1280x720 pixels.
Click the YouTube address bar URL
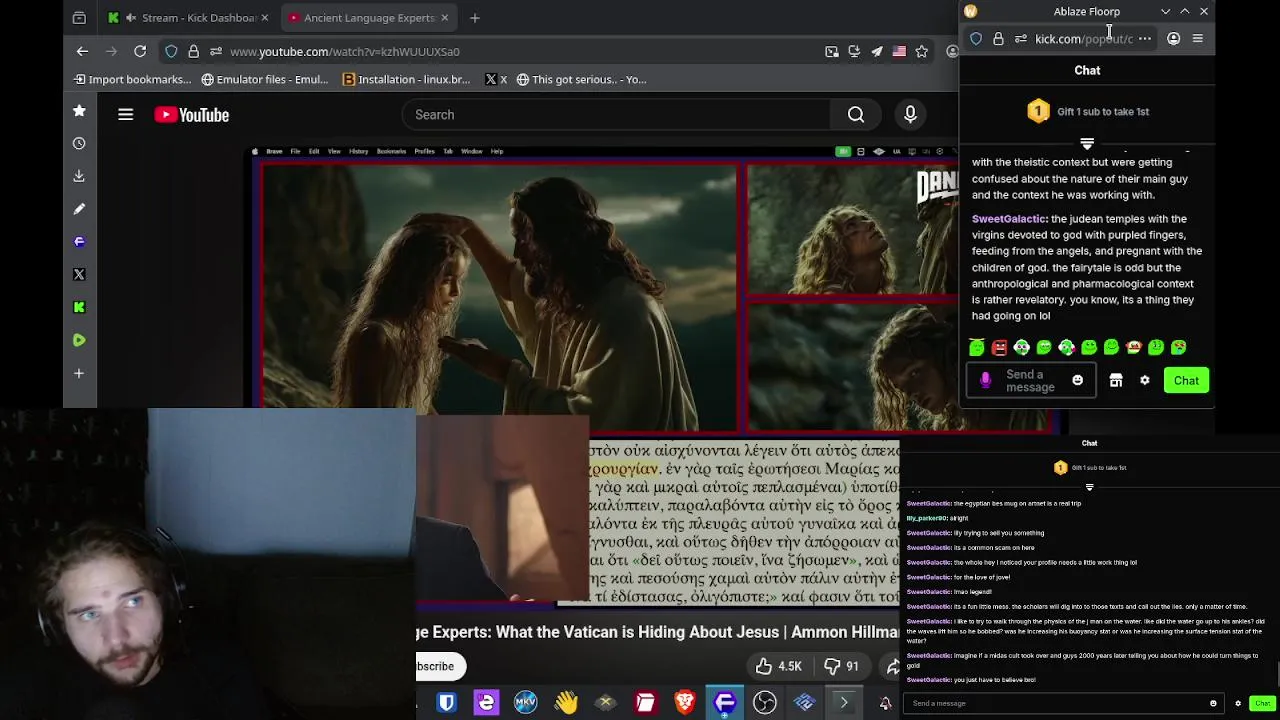click(345, 51)
